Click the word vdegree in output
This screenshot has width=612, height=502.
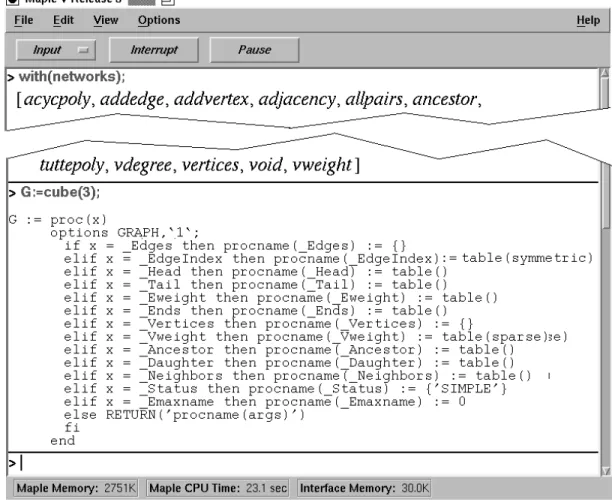(142, 165)
